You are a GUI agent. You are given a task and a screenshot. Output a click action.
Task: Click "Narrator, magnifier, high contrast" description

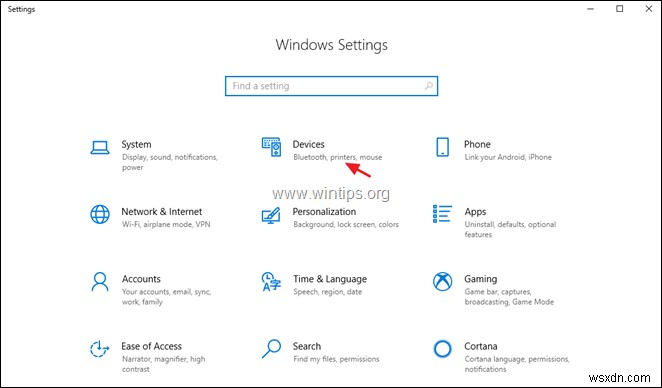click(163, 364)
